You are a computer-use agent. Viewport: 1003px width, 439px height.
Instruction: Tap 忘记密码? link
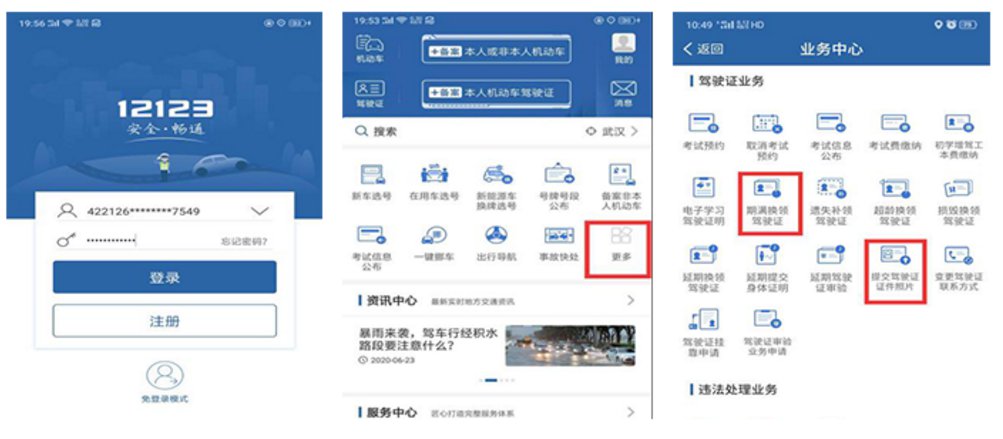pos(244,242)
